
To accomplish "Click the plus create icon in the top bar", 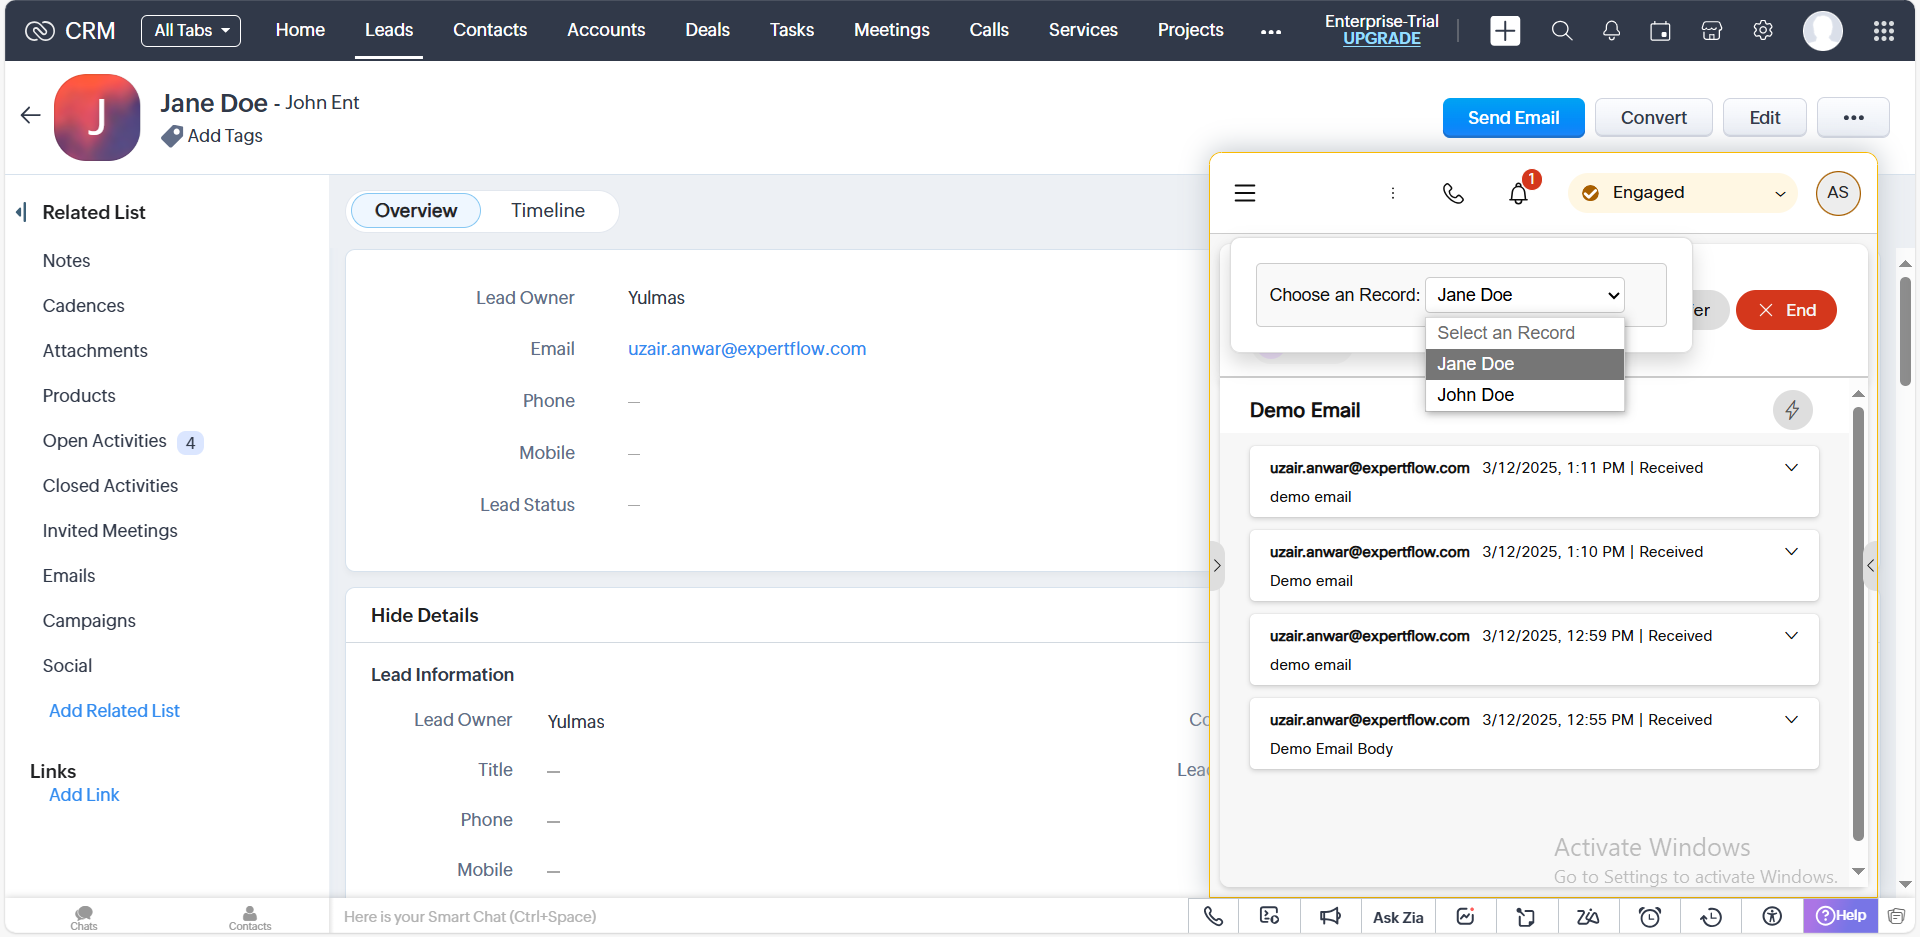I will point(1504,31).
